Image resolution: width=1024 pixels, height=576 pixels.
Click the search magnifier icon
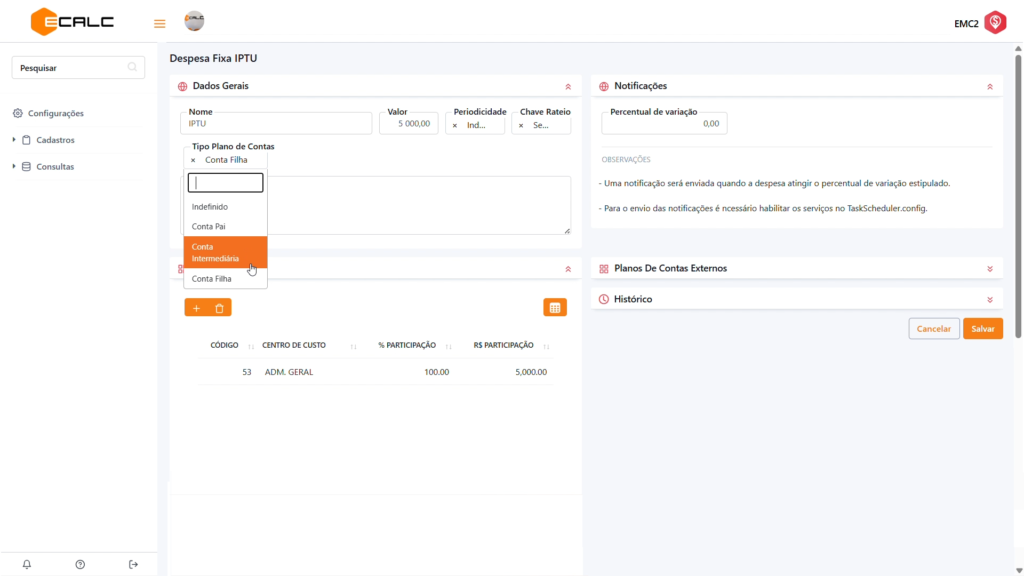tap(132, 68)
